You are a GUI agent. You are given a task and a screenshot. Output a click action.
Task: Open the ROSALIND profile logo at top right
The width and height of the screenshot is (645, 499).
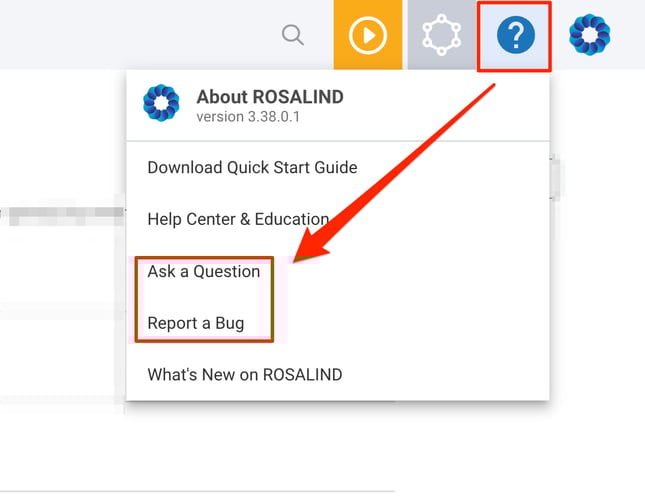(589, 35)
